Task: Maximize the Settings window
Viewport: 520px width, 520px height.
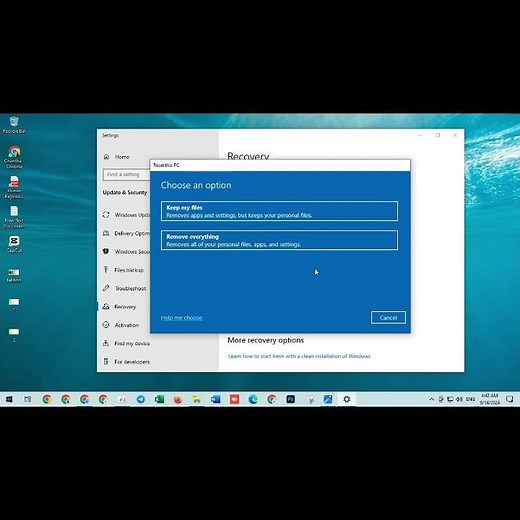Action: coord(438,135)
